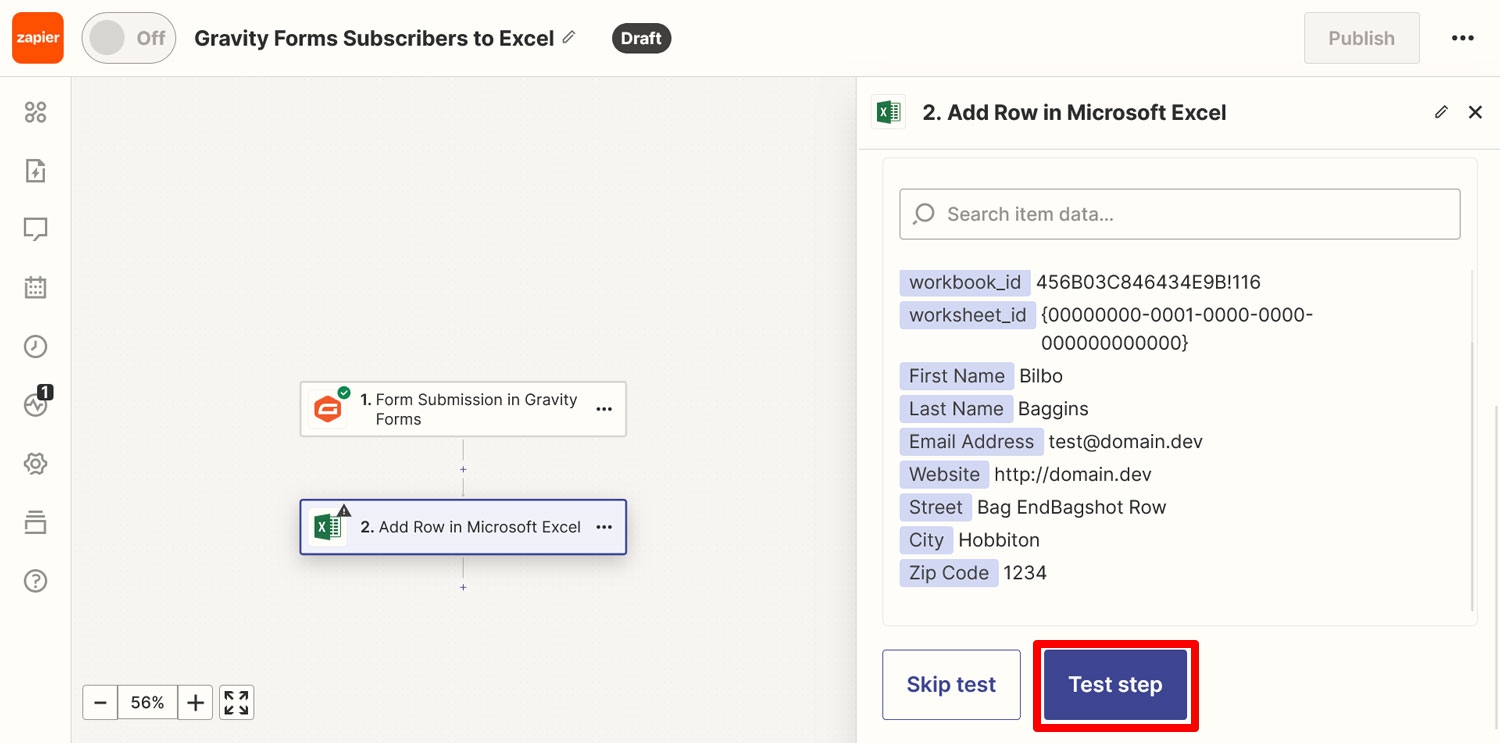Edit the Zap title pencil icon
1500x743 pixels.
569,37
